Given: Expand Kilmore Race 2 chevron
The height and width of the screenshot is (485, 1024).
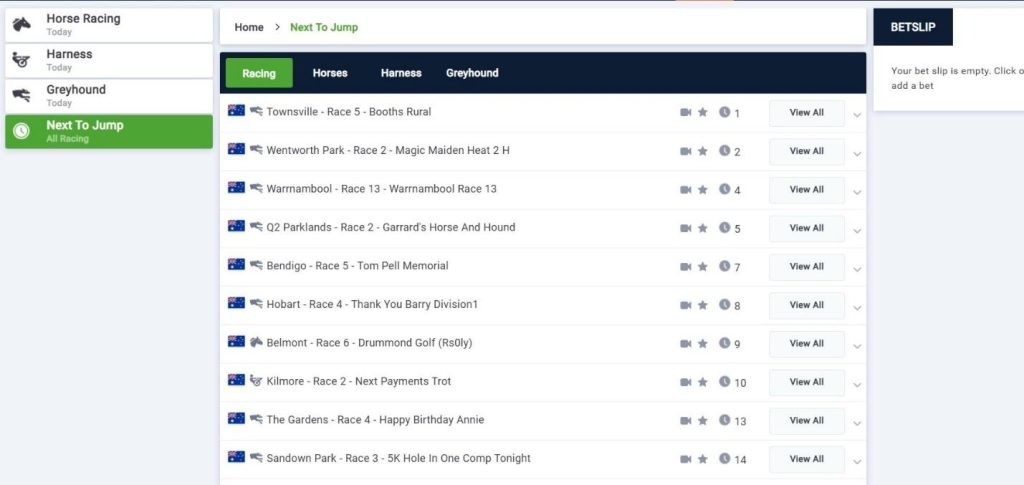Looking at the screenshot, I should tap(857, 385).
